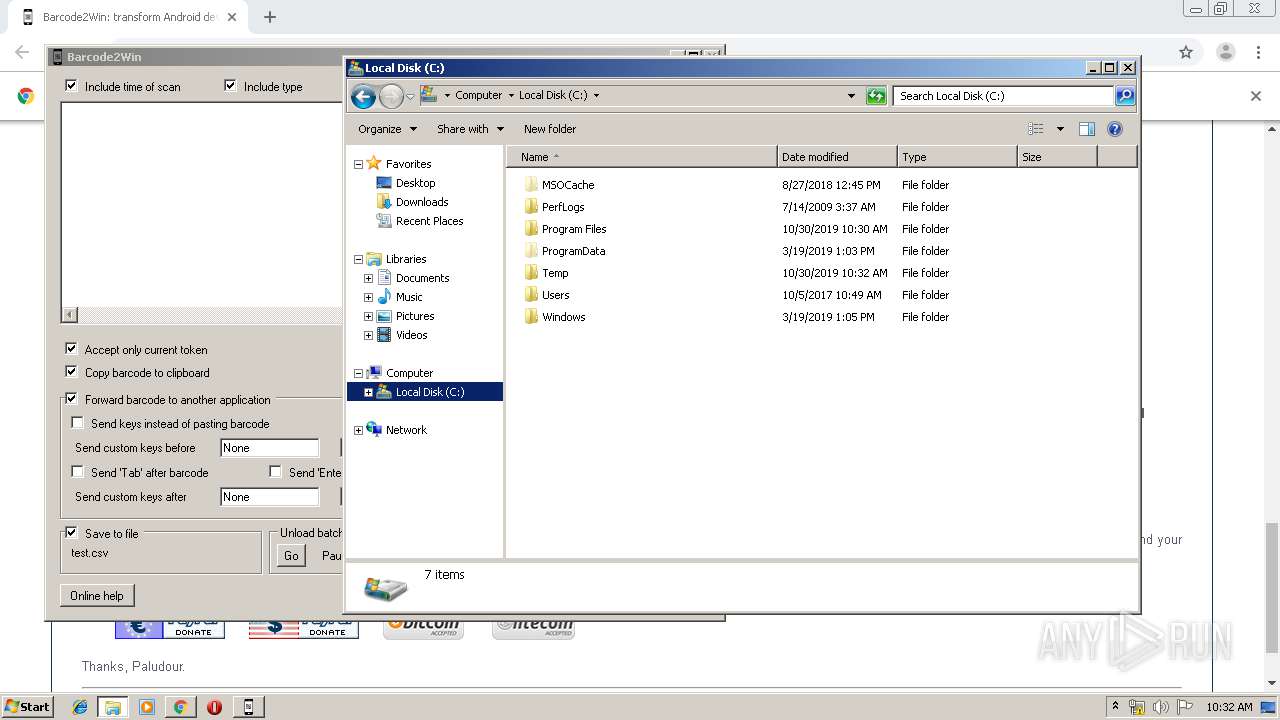Viewport: 1280px width, 720px height.
Task: Sort by Type column header
Action: coord(957,157)
